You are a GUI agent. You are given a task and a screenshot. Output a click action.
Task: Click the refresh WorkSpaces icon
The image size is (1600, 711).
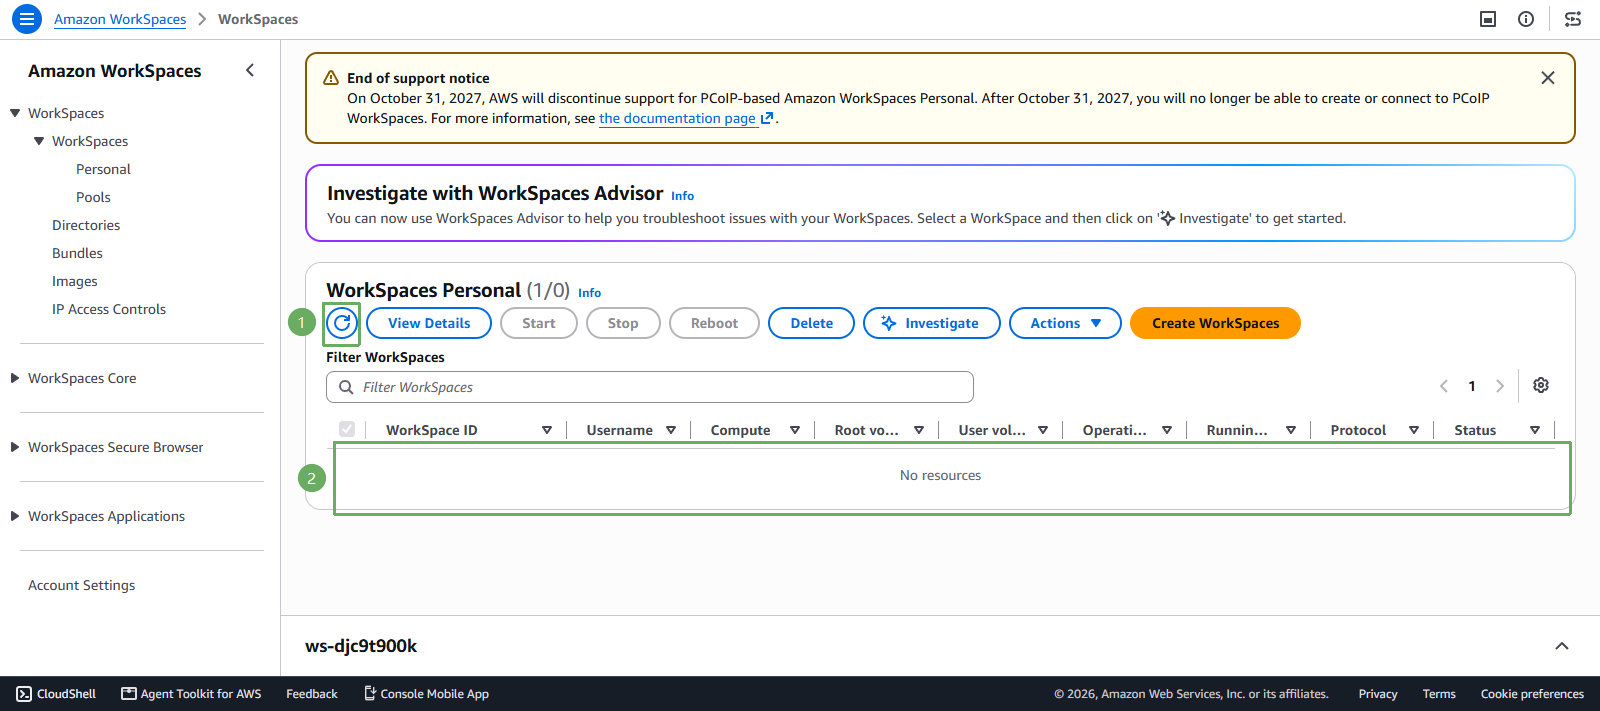(342, 323)
